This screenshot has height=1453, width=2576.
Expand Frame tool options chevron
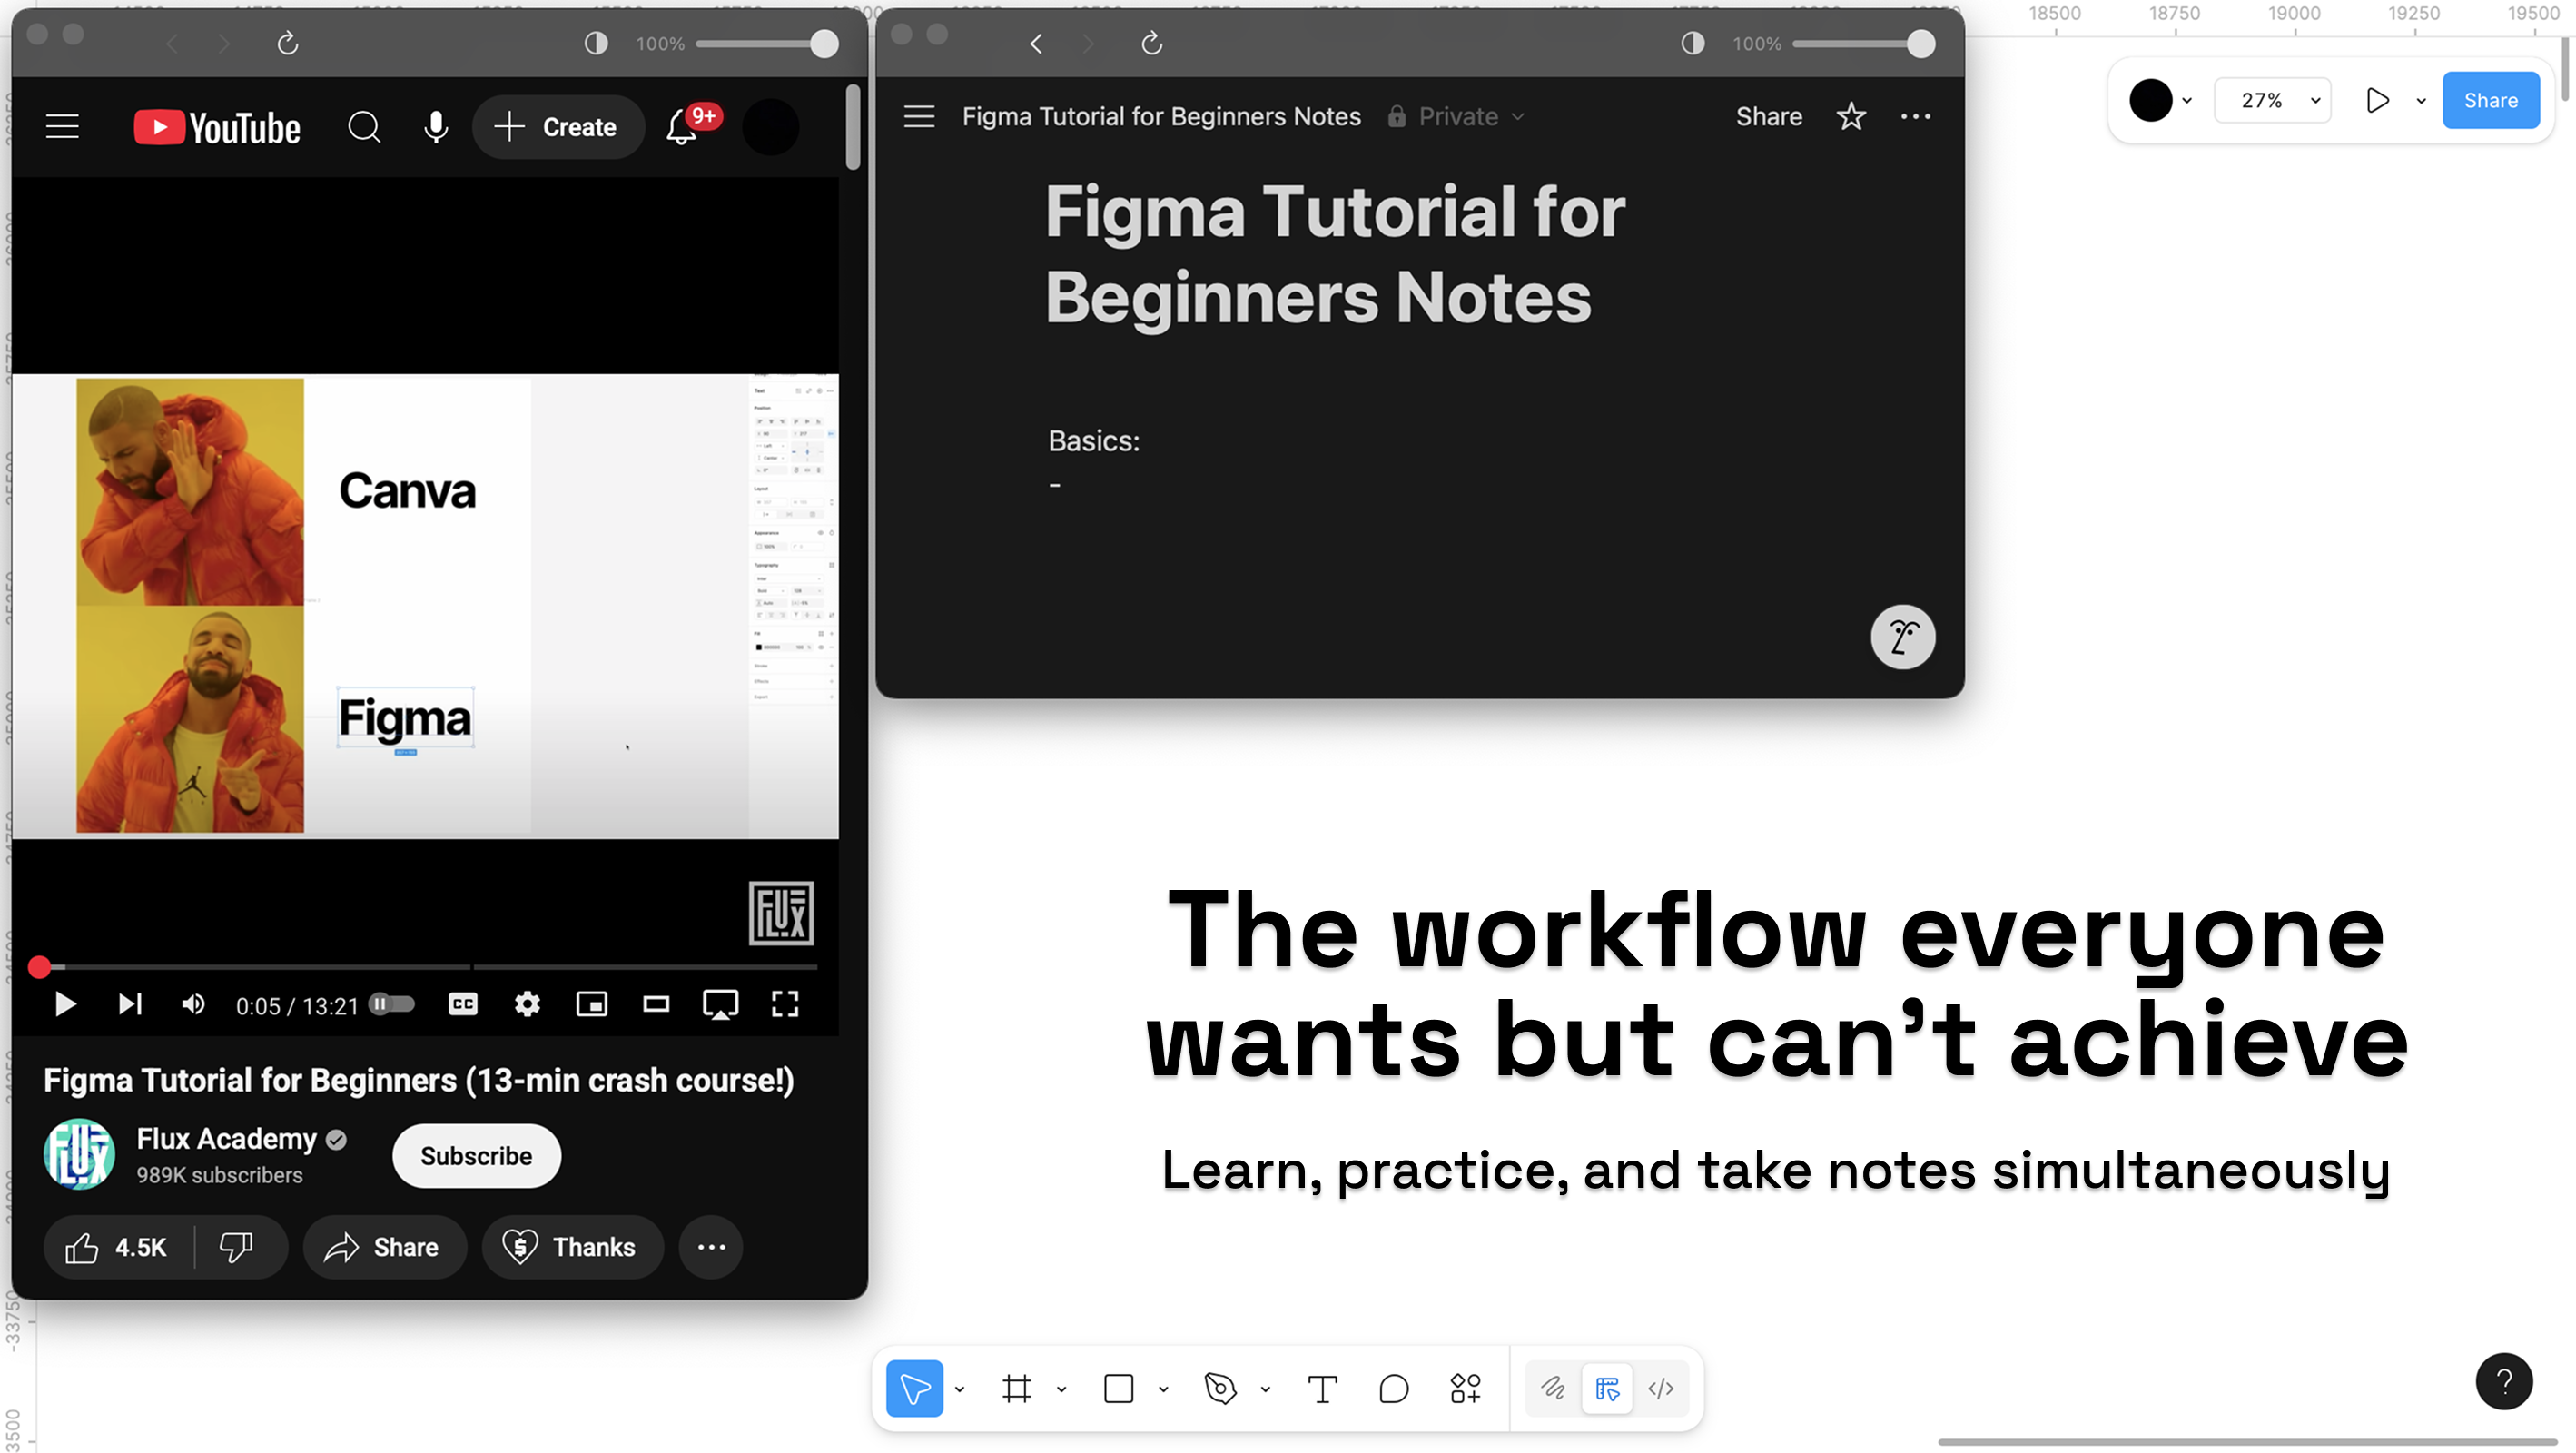pyautogui.click(x=1061, y=1388)
